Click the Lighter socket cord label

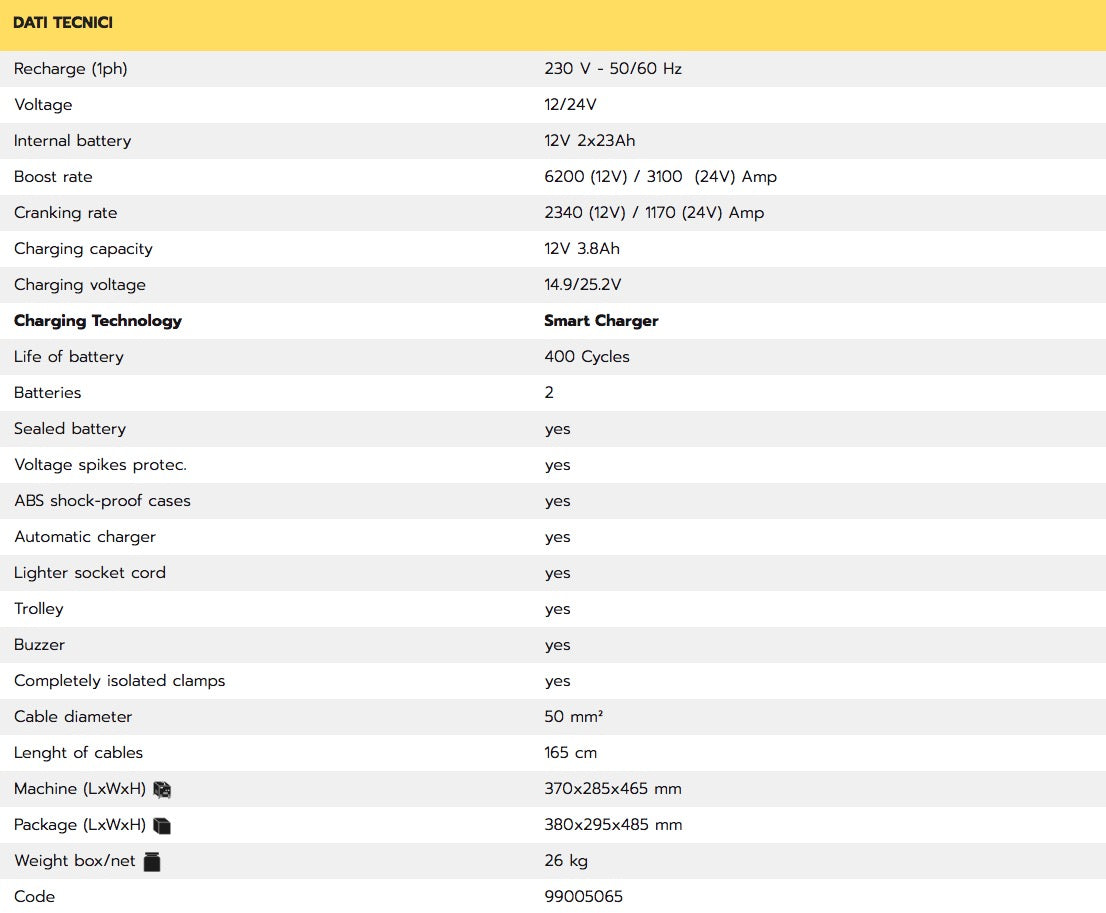(x=90, y=573)
